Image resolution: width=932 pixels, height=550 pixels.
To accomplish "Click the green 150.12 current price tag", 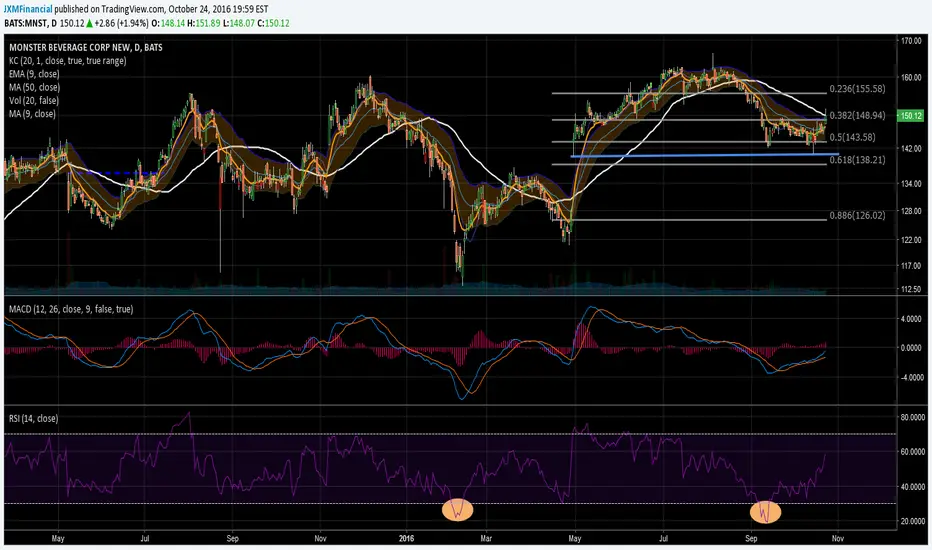I will 911,116.
